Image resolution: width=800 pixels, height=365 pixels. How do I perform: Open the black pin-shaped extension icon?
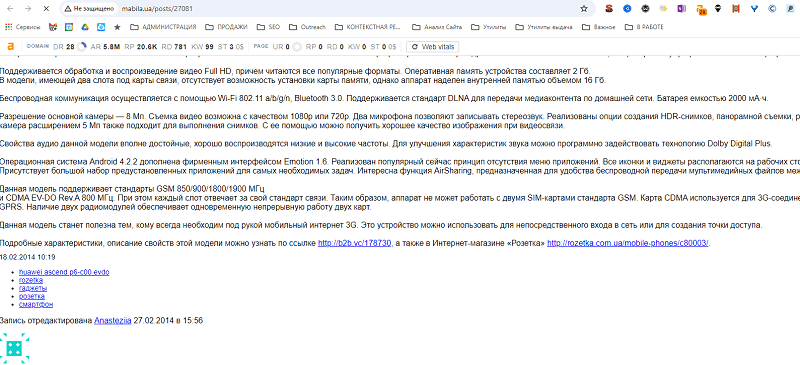718,9
